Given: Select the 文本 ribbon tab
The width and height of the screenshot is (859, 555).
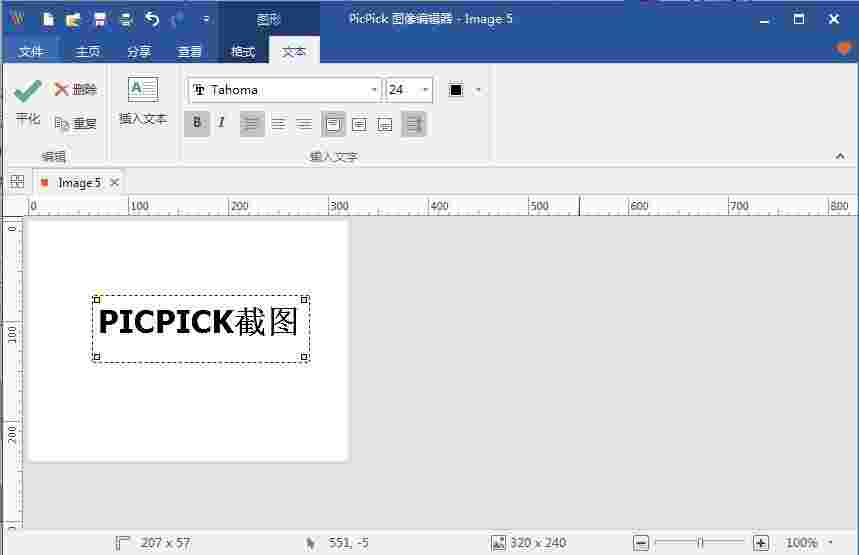Looking at the screenshot, I should click(x=294, y=51).
